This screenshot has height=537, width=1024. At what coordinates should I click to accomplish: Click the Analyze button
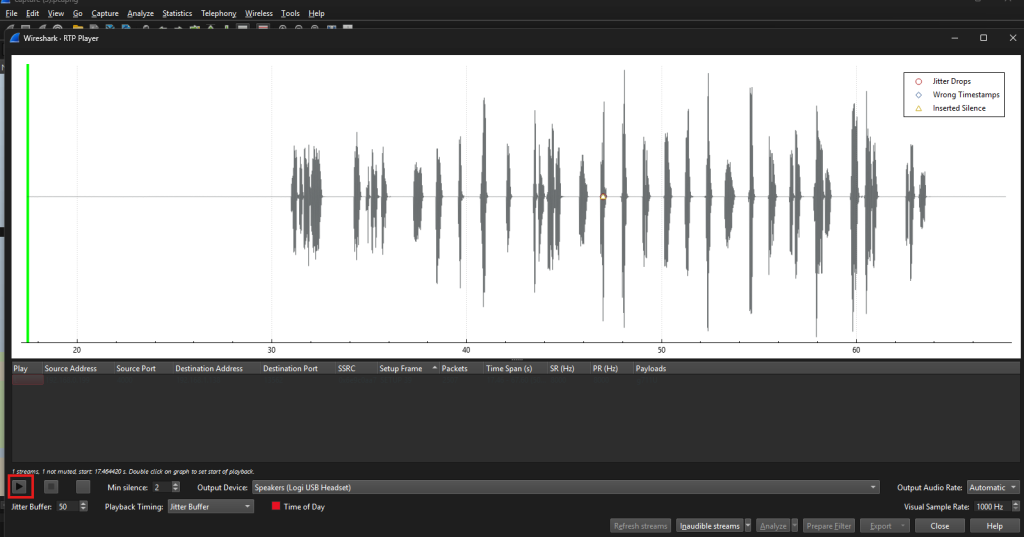[773, 526]
